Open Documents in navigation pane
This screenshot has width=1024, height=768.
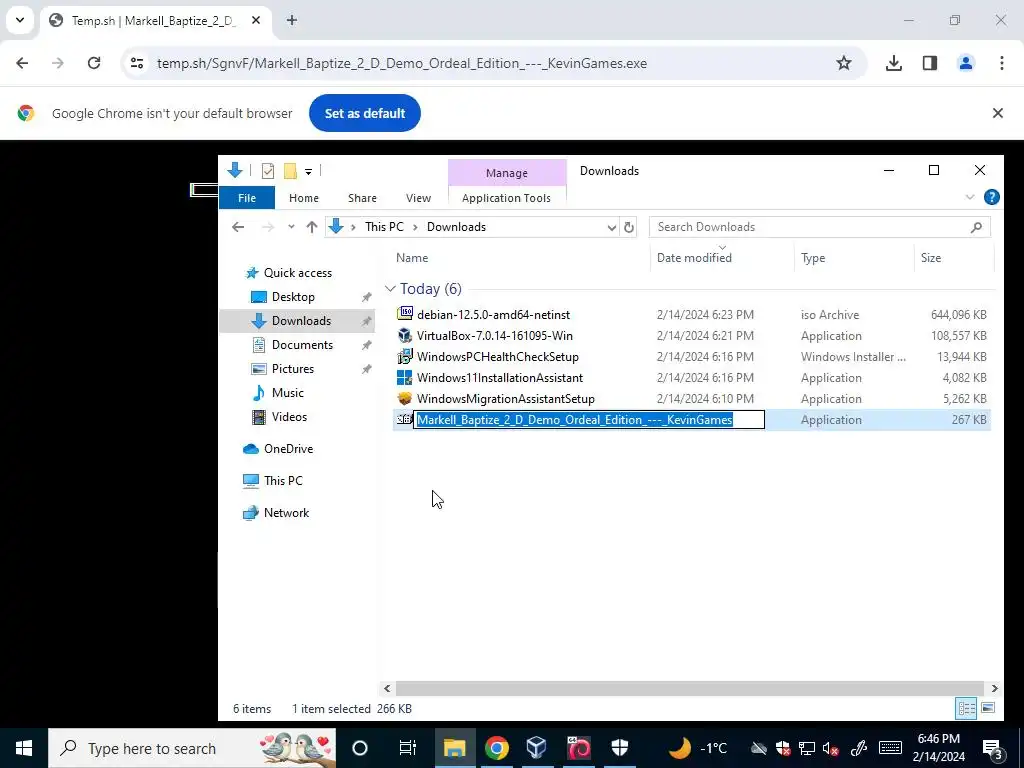coord(302,345)
